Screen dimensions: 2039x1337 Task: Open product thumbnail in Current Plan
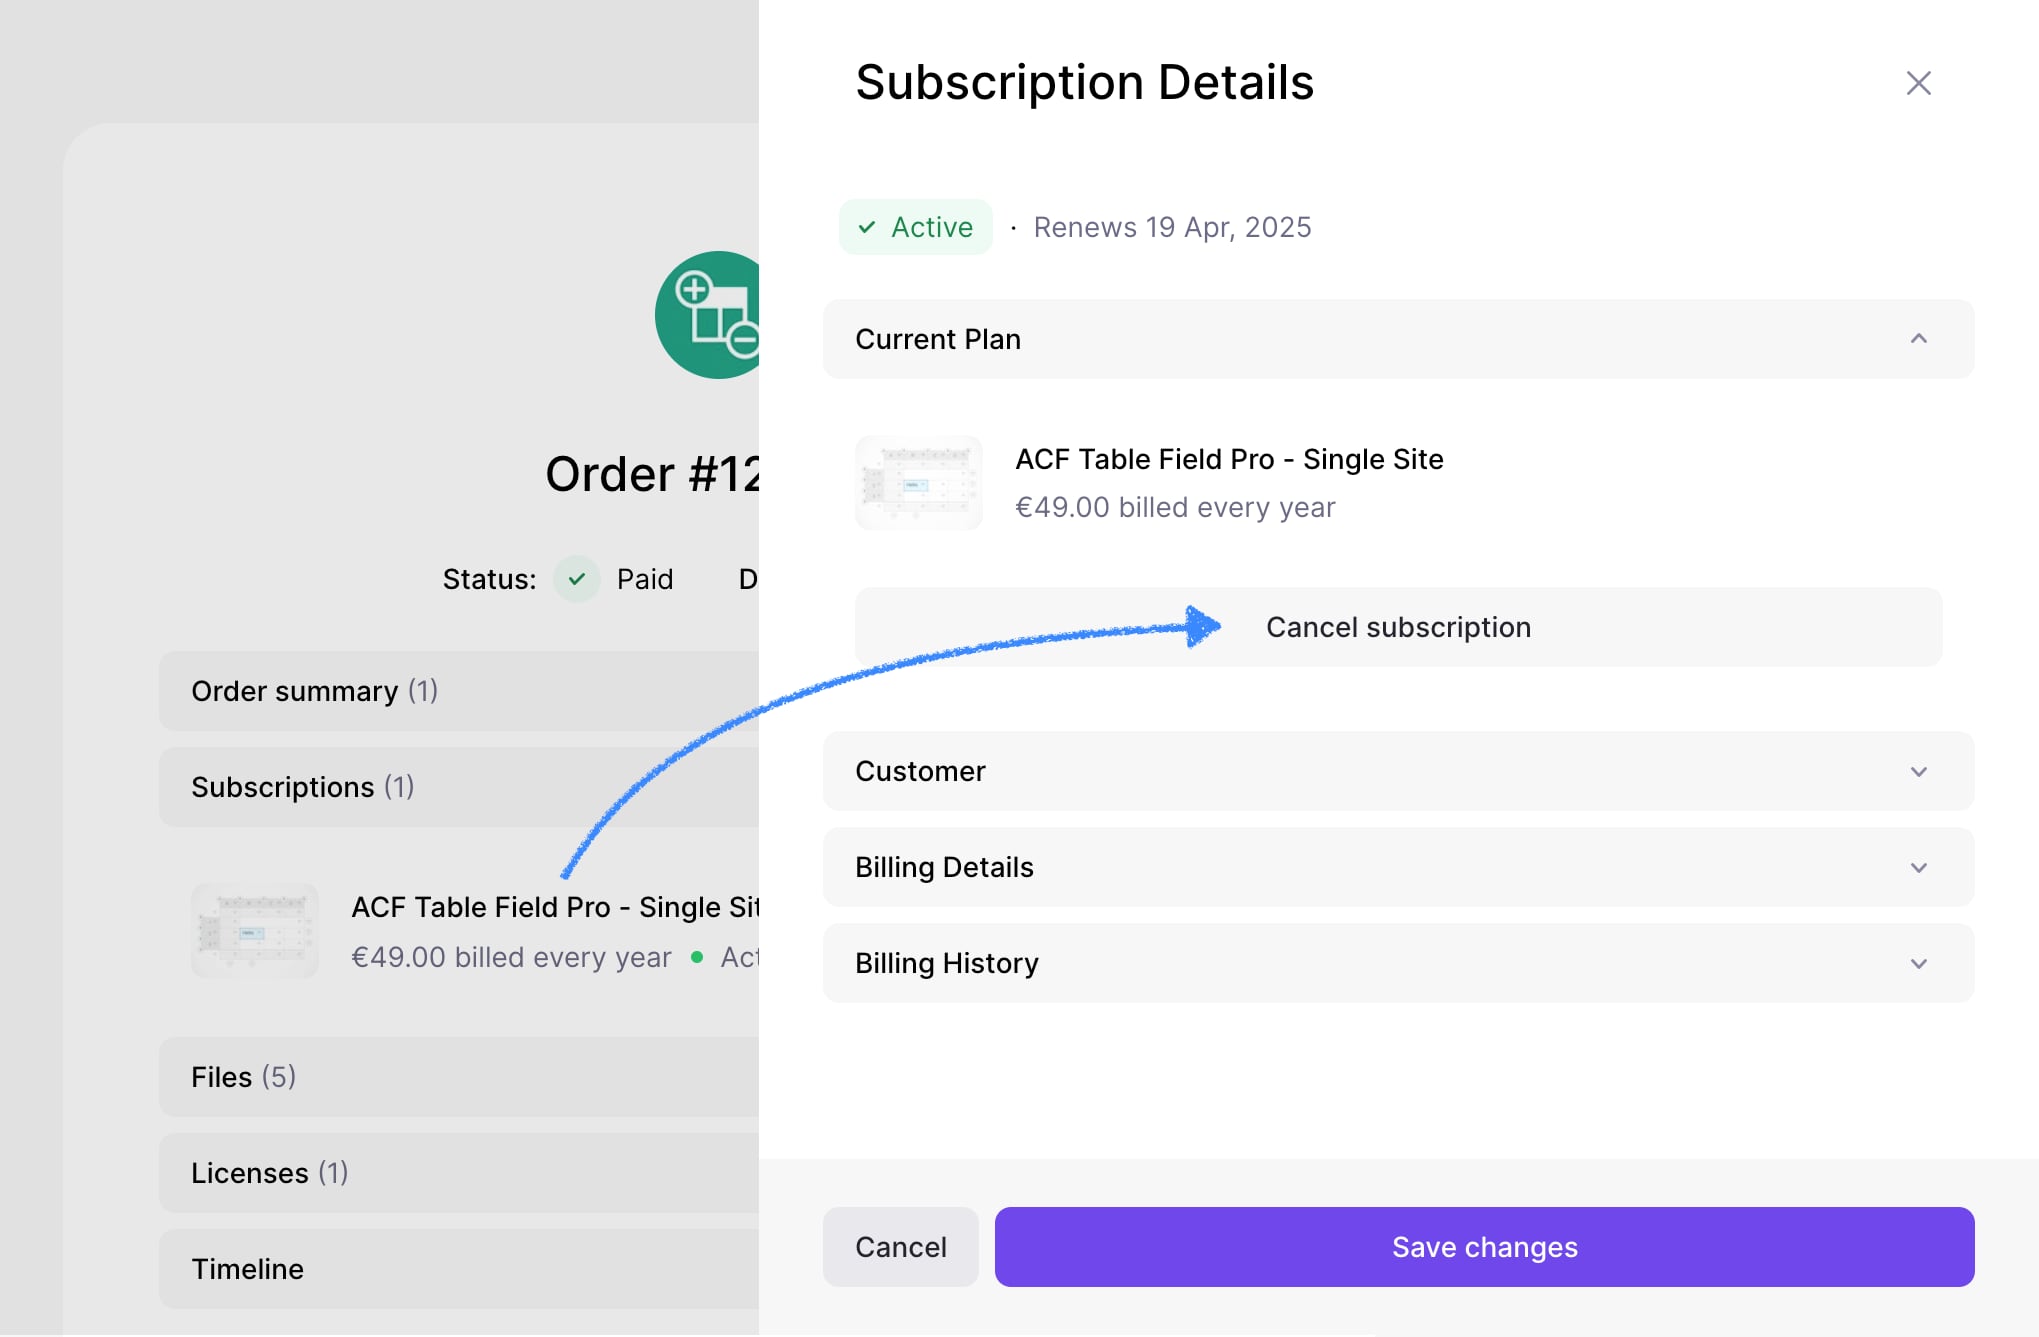click(x=919, y=483)
